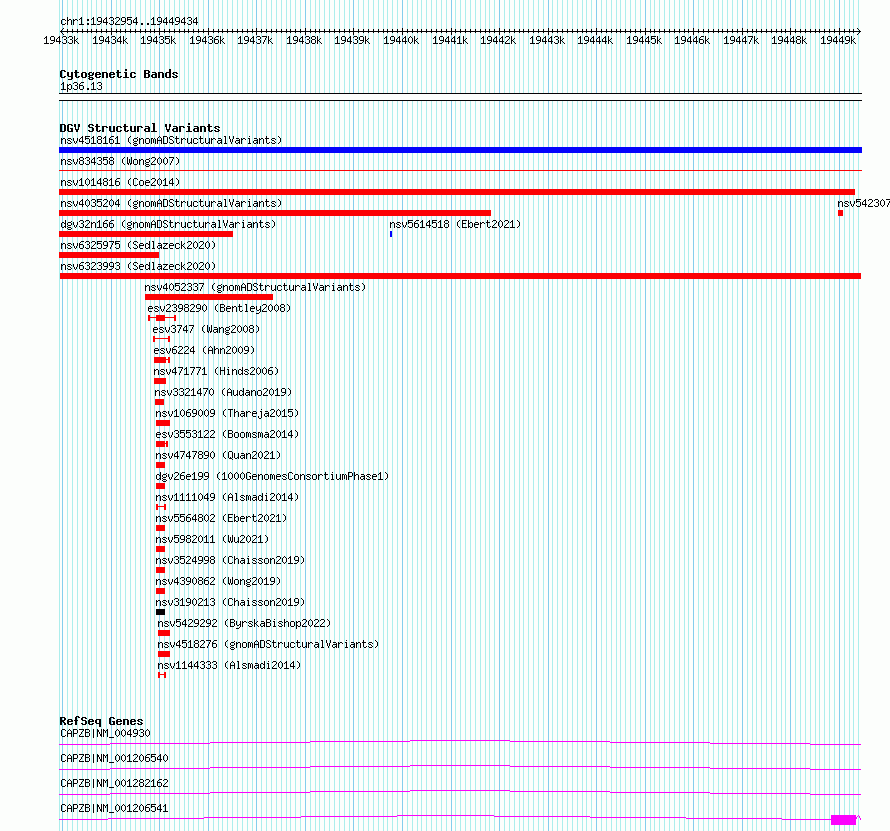Open nsv3524998 (Chaisson2019) variant label
Viewport: 890px width, 831px height.
[230, 560]
